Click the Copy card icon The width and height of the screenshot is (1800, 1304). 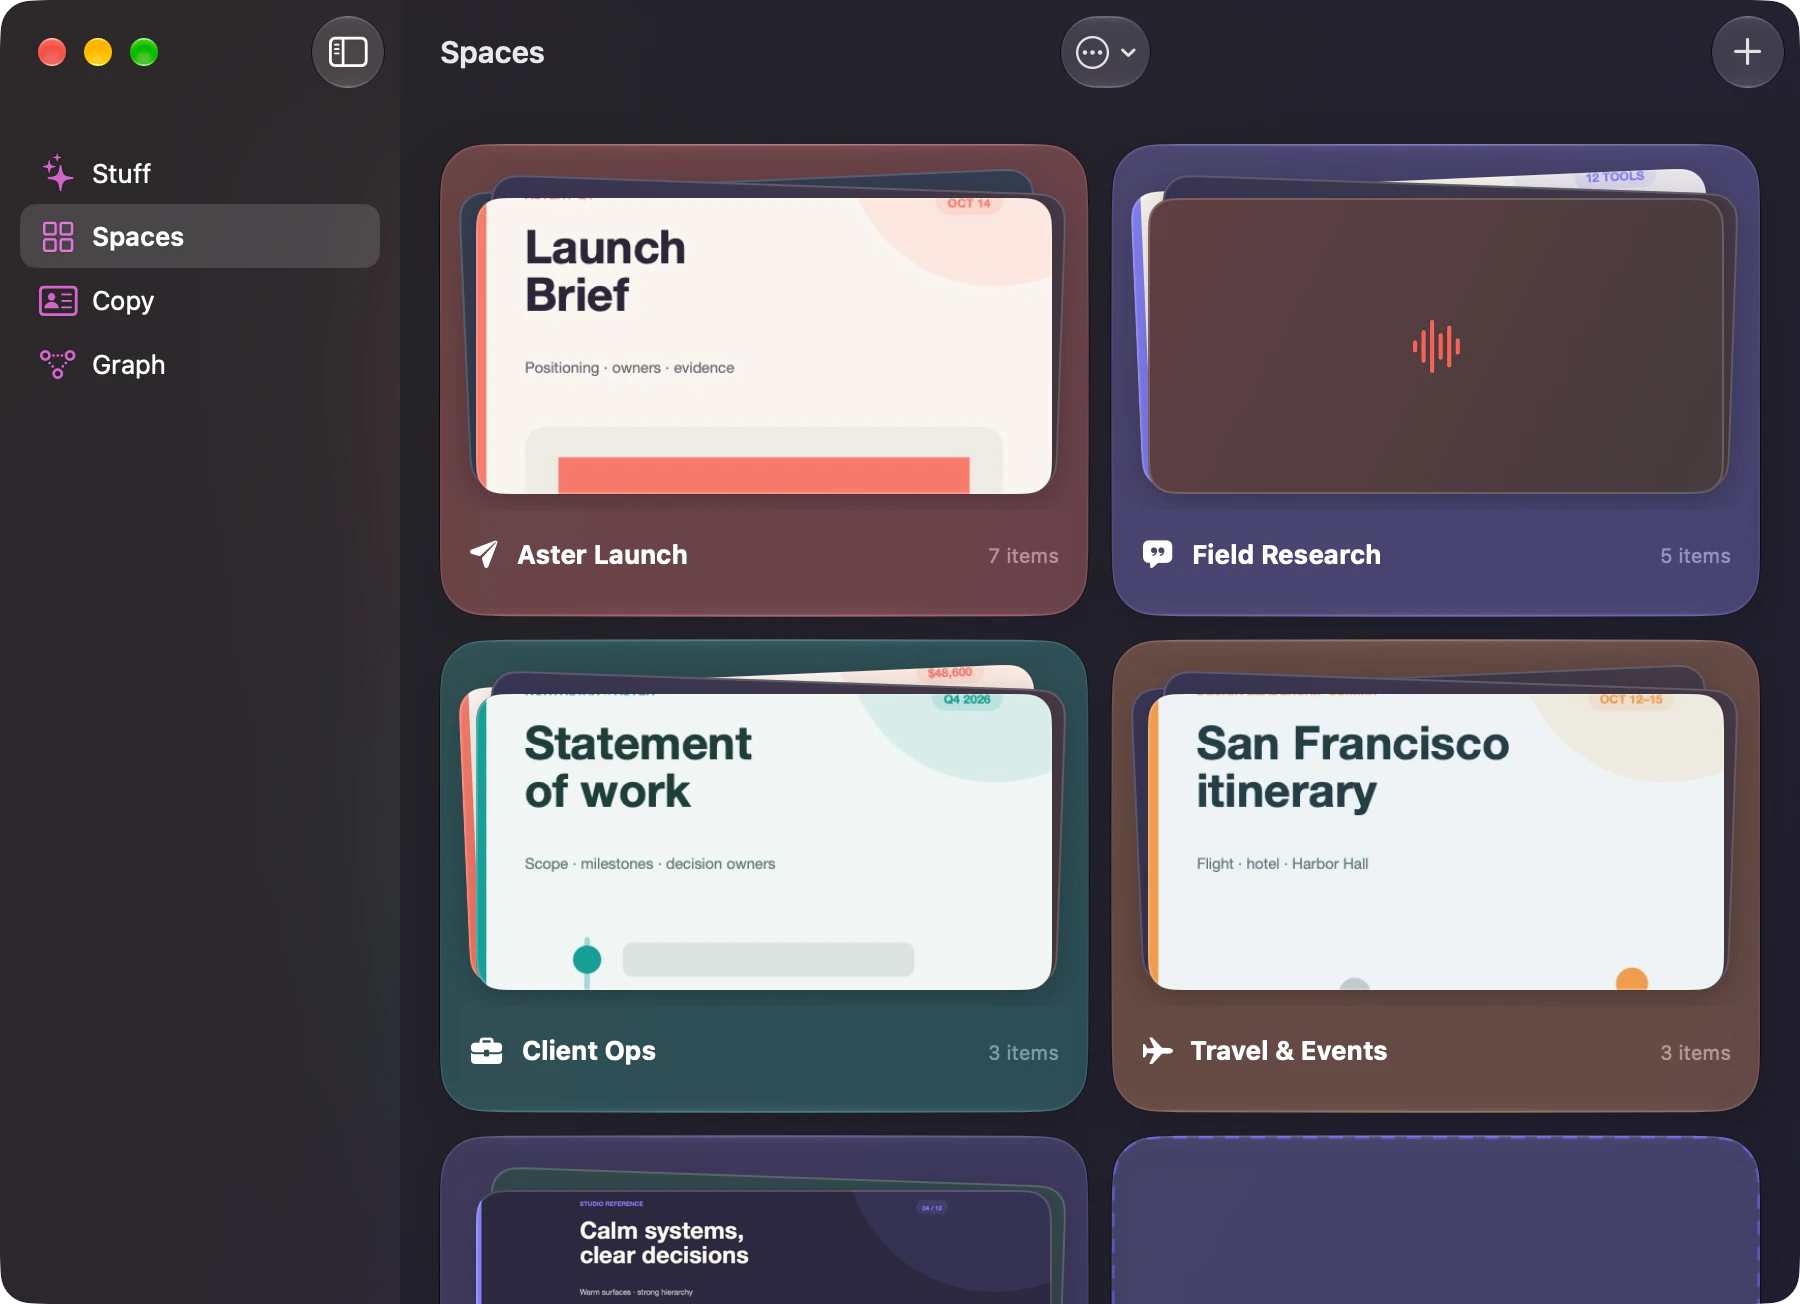(x=58, y=301)
